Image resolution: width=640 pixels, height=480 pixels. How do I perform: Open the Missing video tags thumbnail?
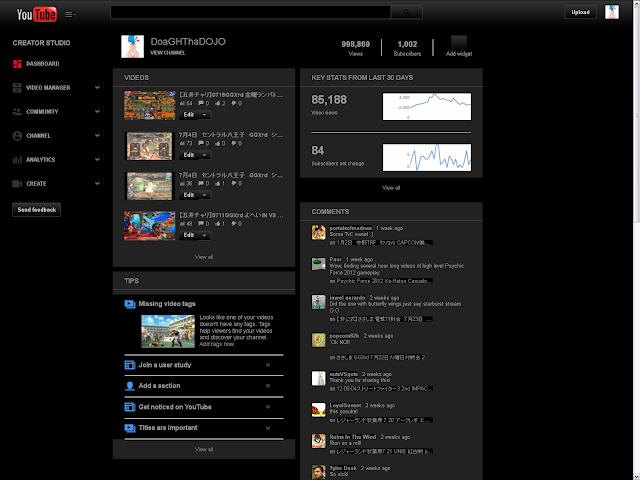click(168, 331)
